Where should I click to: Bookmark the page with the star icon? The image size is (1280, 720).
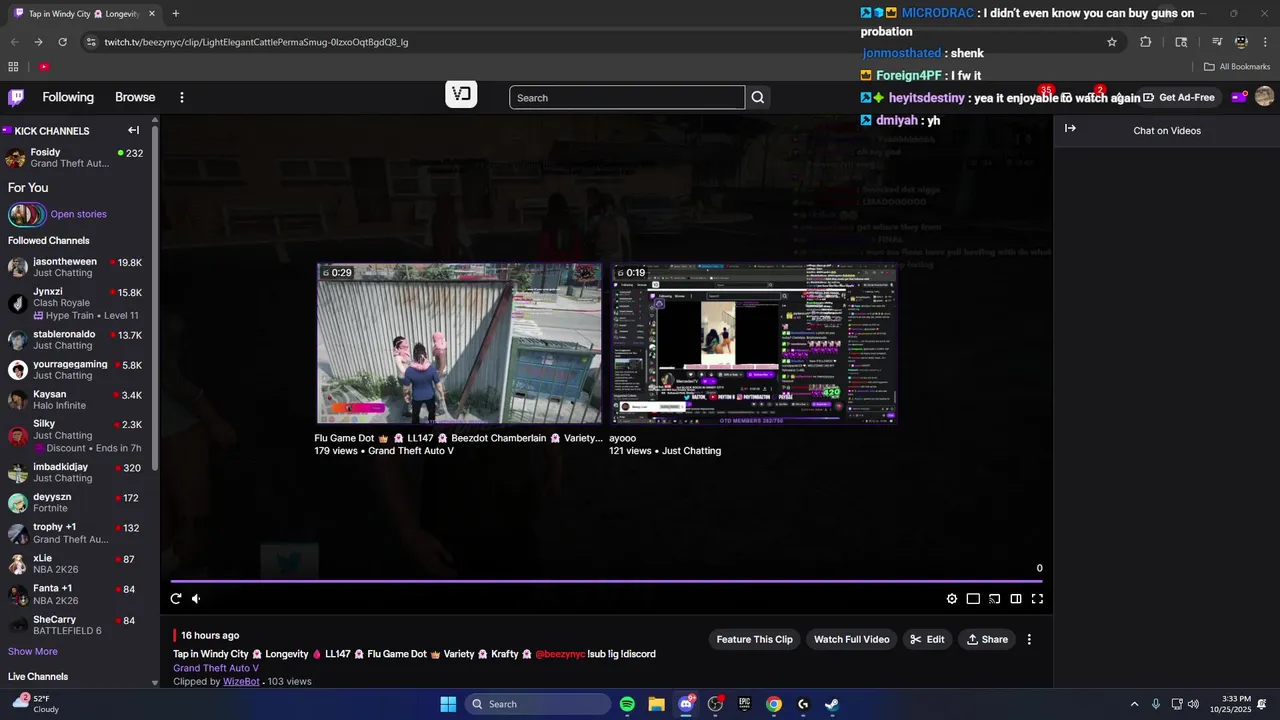tap(1112, 42)
